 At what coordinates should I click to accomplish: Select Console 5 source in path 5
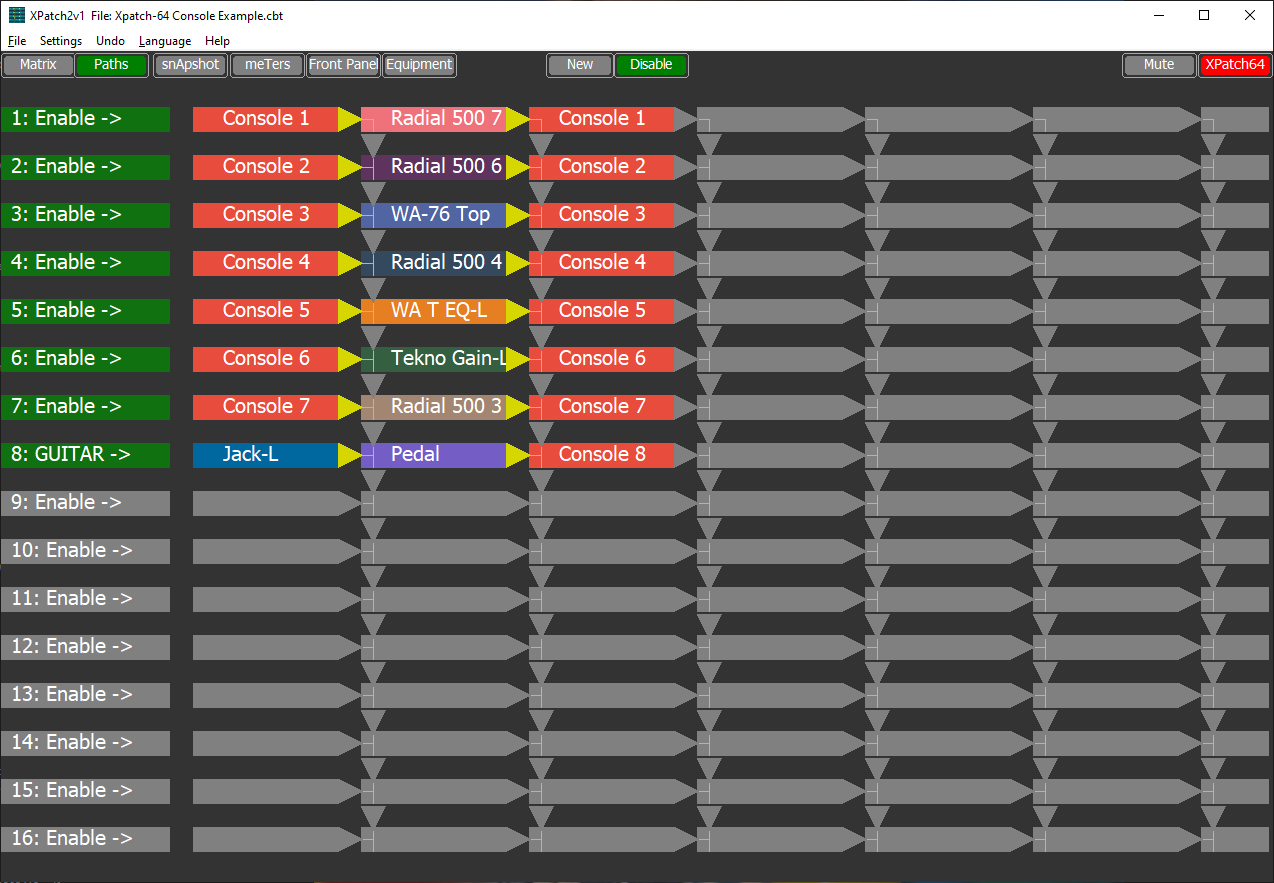[x=266, y=311]
